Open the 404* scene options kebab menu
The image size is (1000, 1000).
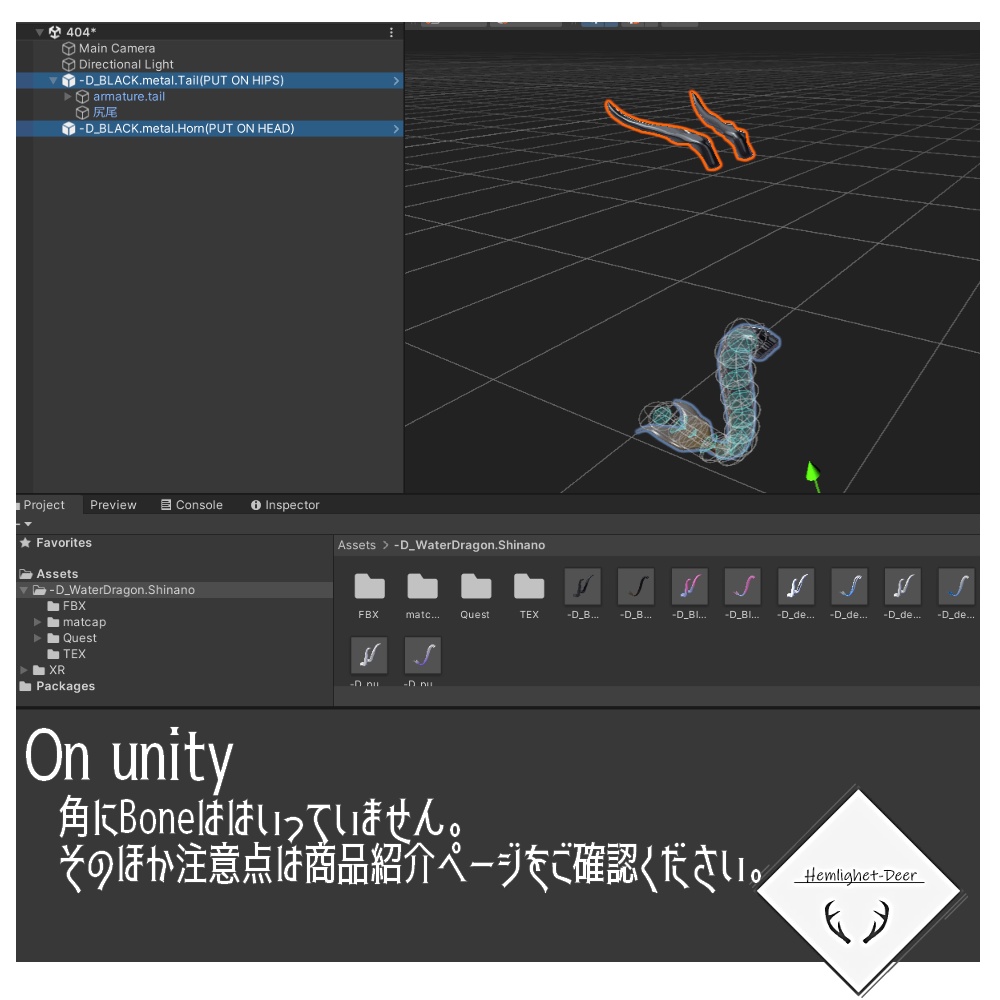[391, 32]
